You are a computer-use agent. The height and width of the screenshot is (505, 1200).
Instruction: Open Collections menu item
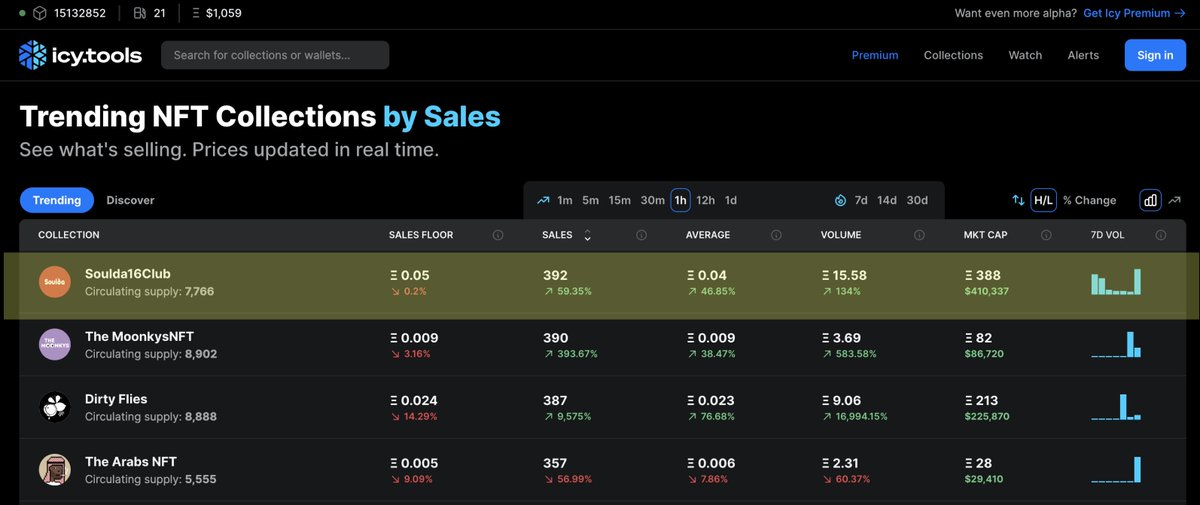coord(953,55)
